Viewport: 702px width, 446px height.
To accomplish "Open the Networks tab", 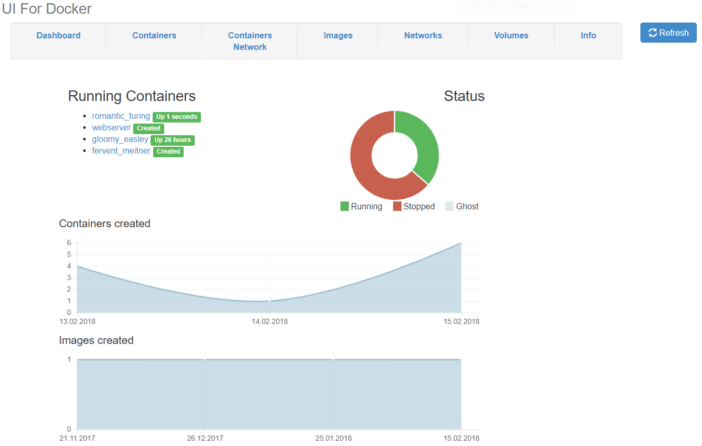I will pyautogui.click(x=423, y=35).
